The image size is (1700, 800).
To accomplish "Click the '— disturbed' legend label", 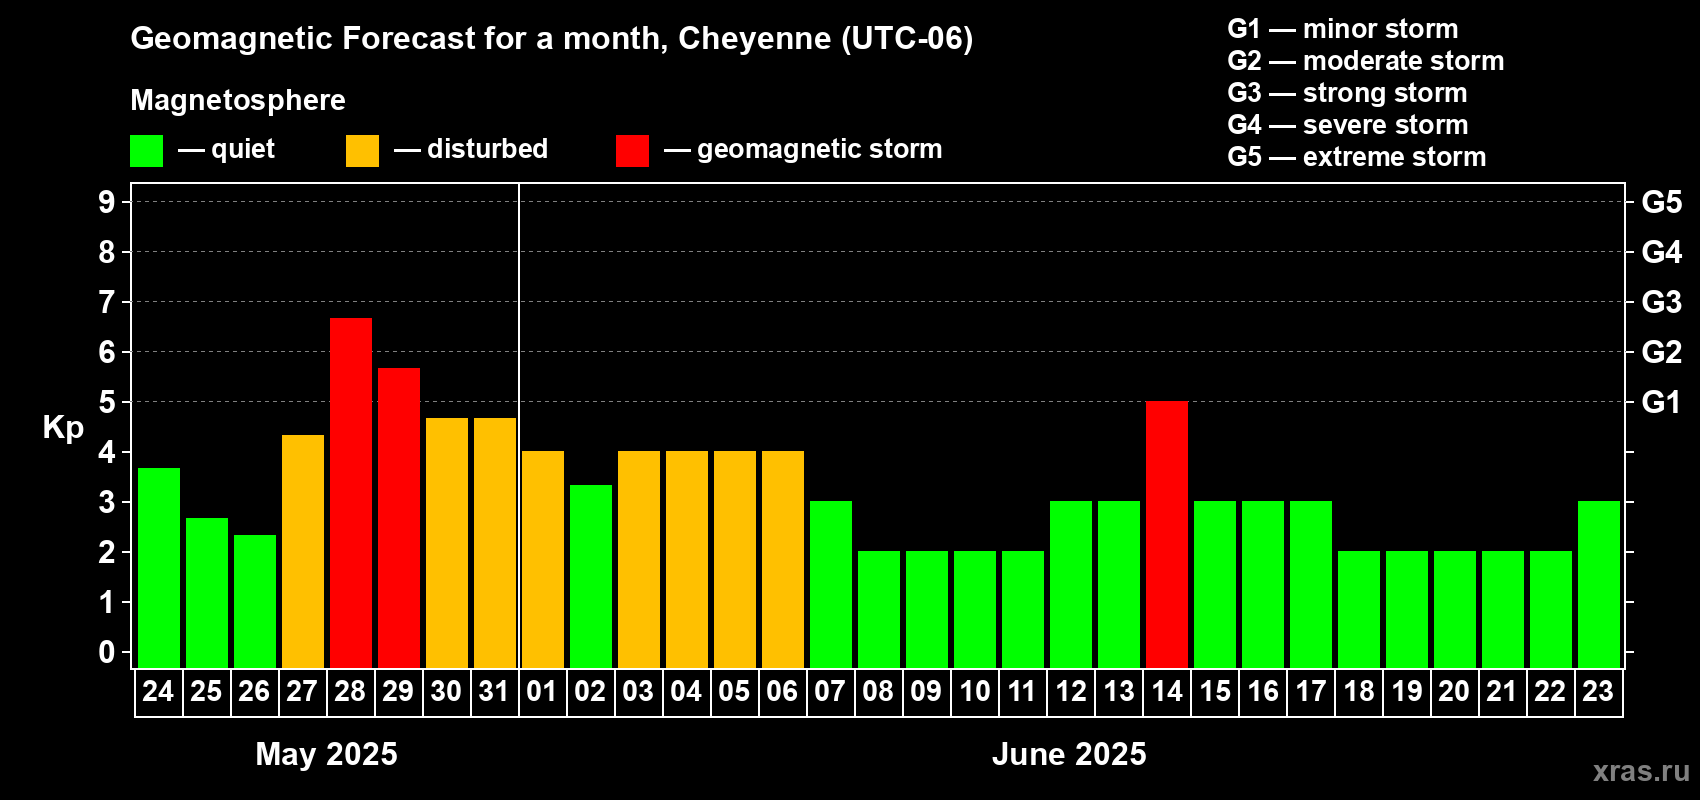I will pyautogui.click(x=471, y=150).
